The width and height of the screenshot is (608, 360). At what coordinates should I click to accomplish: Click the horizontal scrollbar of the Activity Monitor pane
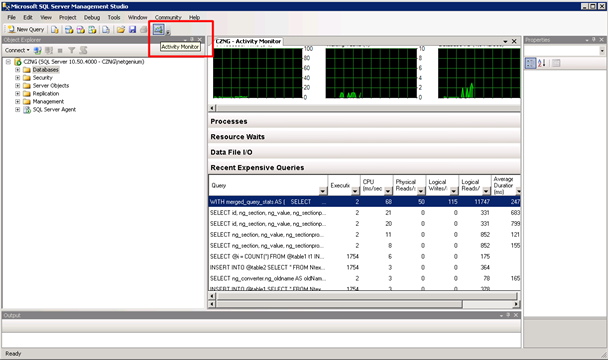coord(364,305)
